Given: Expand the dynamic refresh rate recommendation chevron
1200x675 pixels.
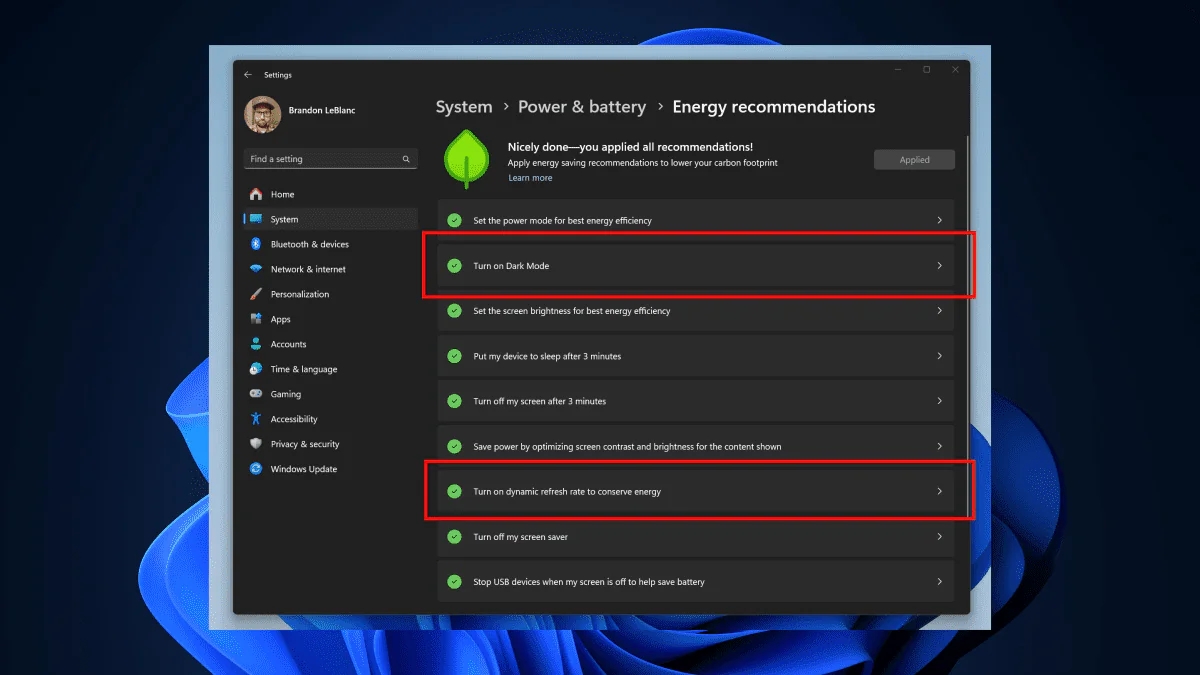Looking at the screenshot, I should (939, 491).
